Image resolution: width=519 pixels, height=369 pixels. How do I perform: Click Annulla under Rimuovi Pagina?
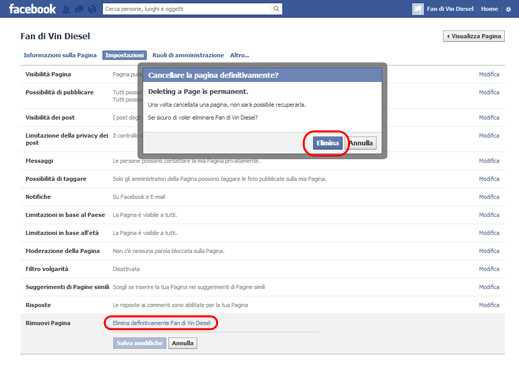coord(183,343)
